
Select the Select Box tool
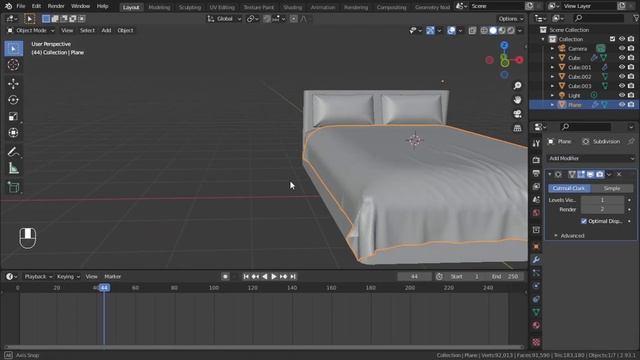tap(13, 49)
